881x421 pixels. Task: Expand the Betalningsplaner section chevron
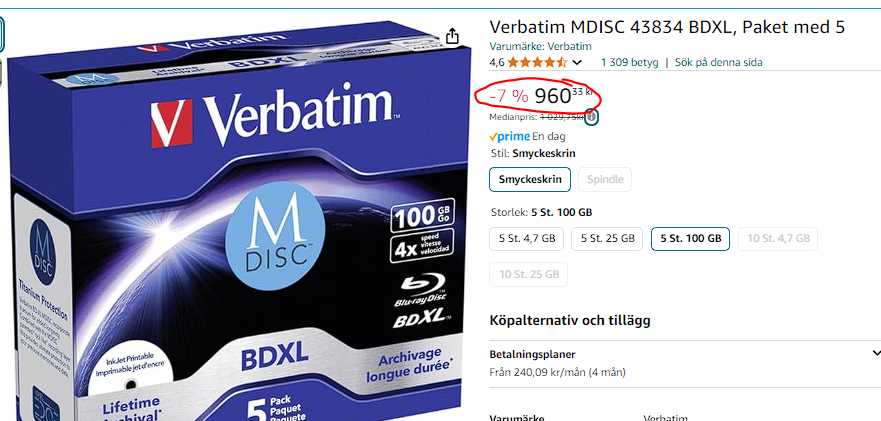tap(876, 354)
